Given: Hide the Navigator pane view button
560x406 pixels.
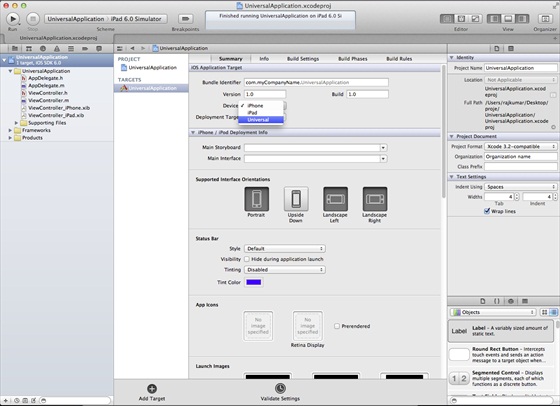Looking at the screenshot, I should [494, 19].
